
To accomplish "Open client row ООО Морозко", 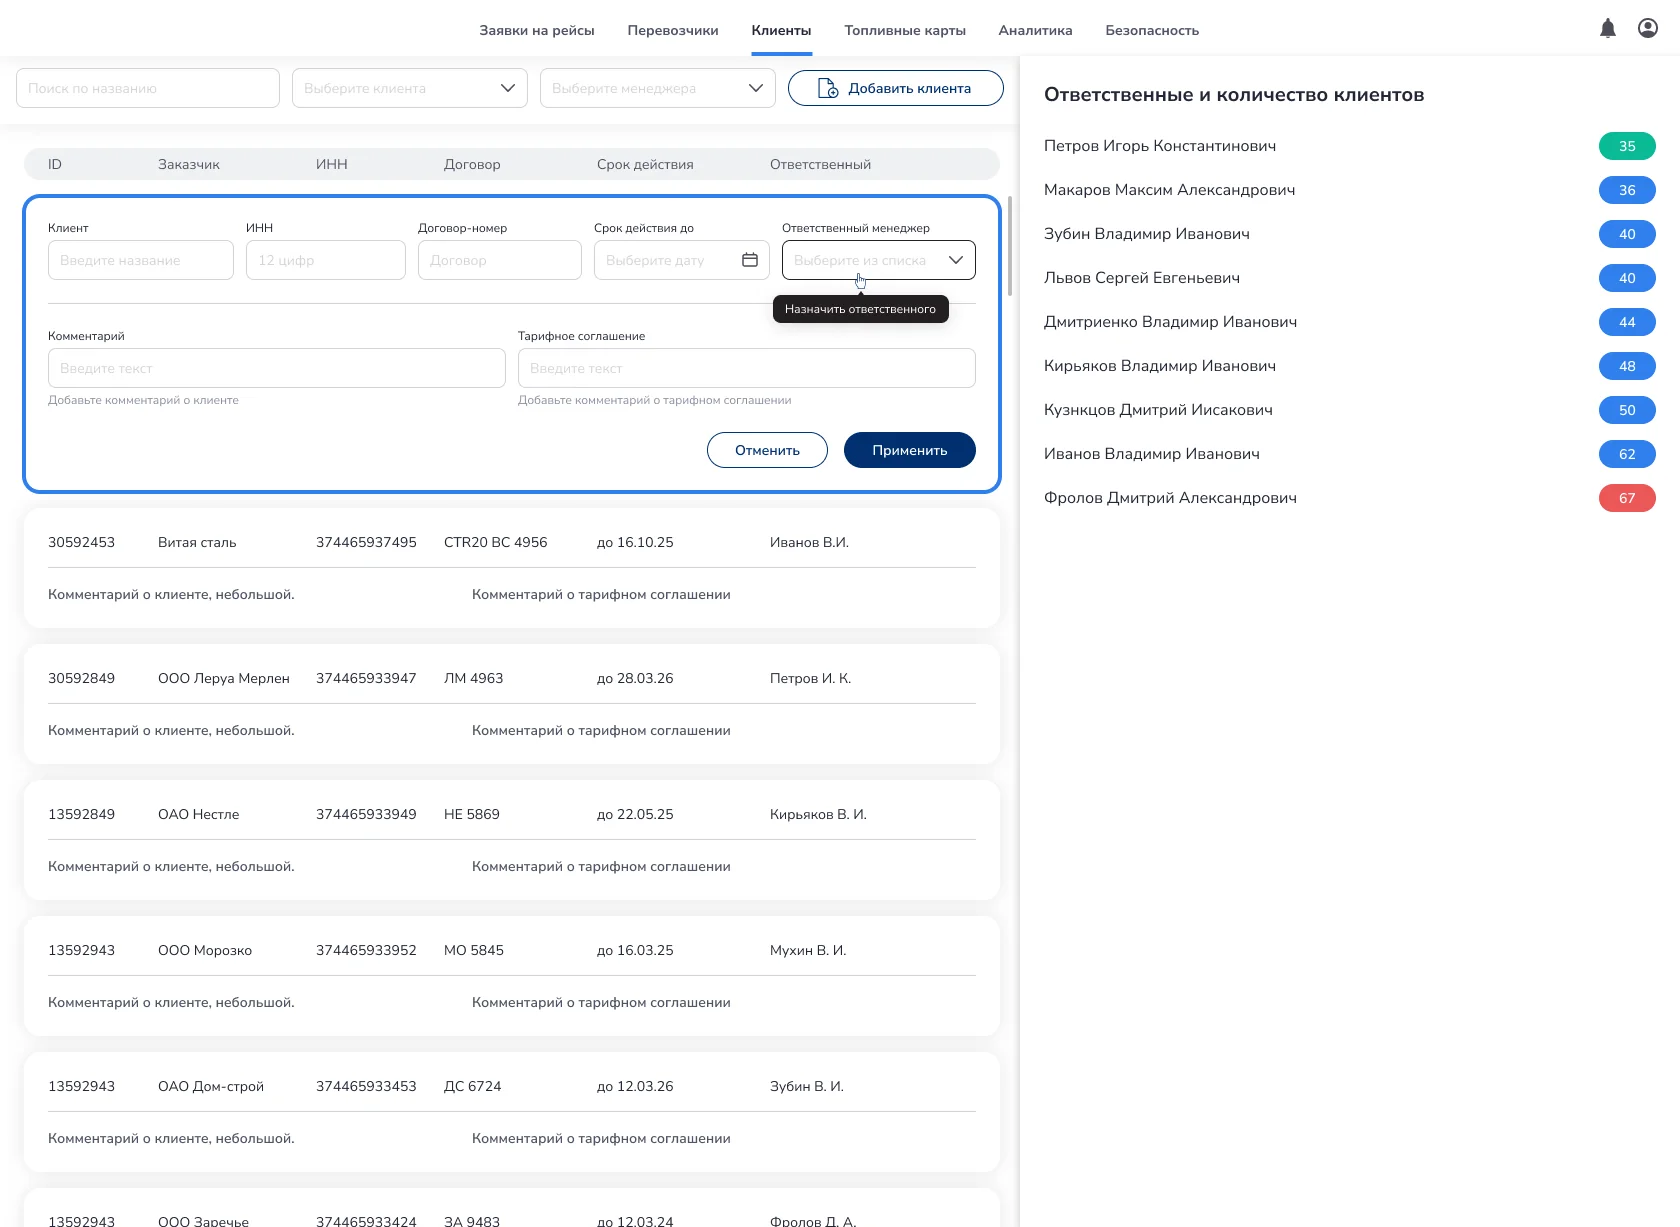I will pos(512,976).
